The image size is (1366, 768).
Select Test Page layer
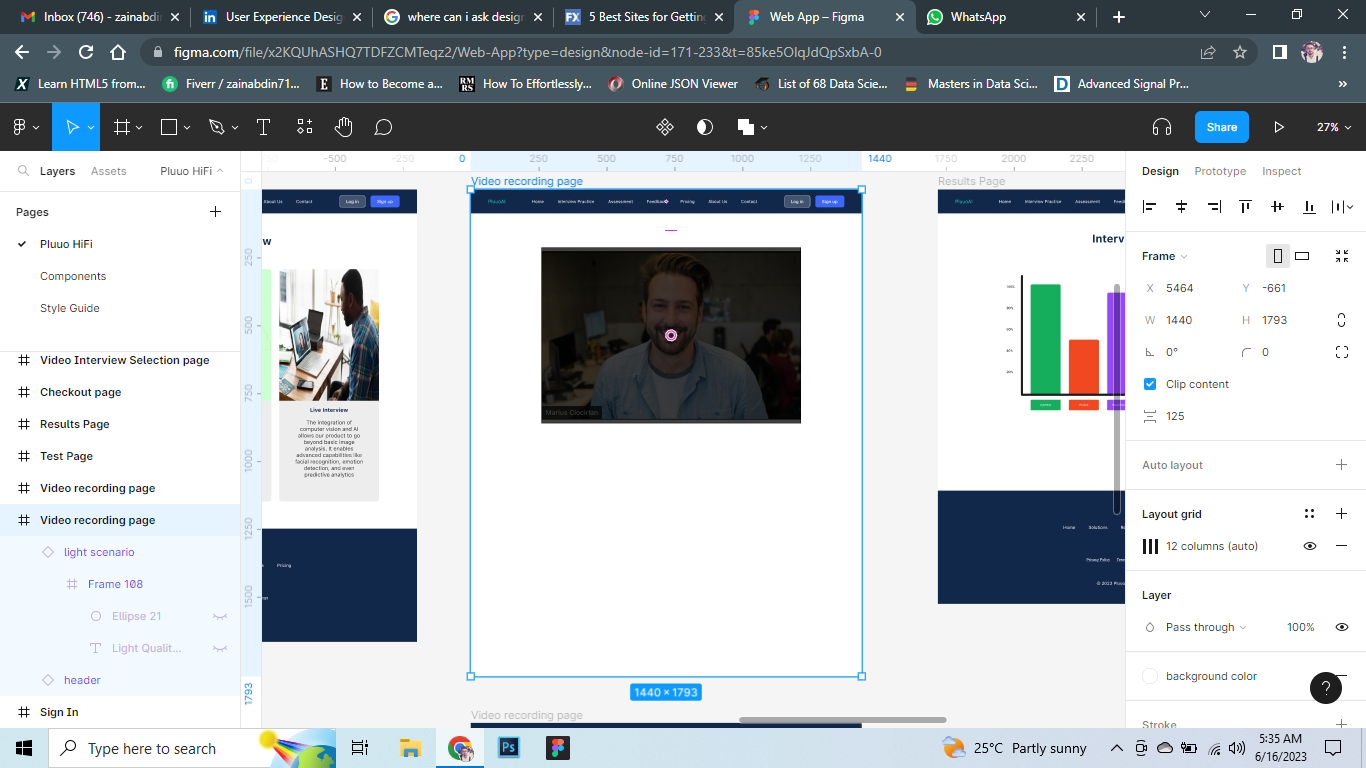coord(120,456)
